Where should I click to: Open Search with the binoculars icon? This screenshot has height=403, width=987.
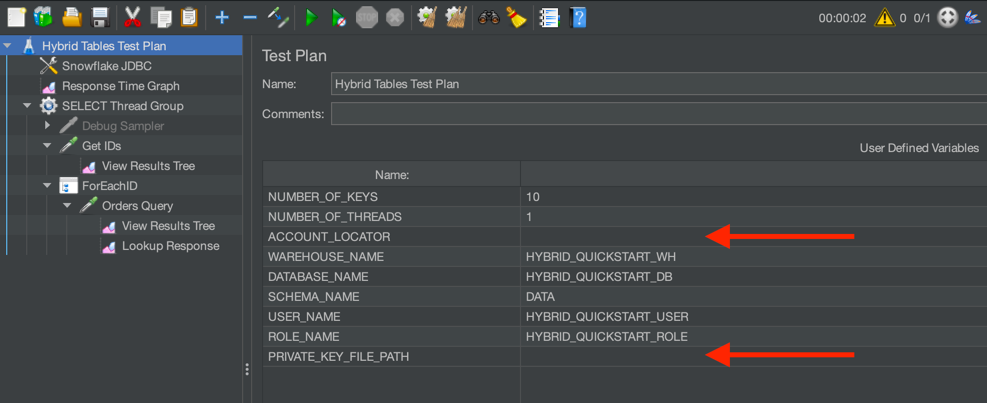tap(489, 17)
